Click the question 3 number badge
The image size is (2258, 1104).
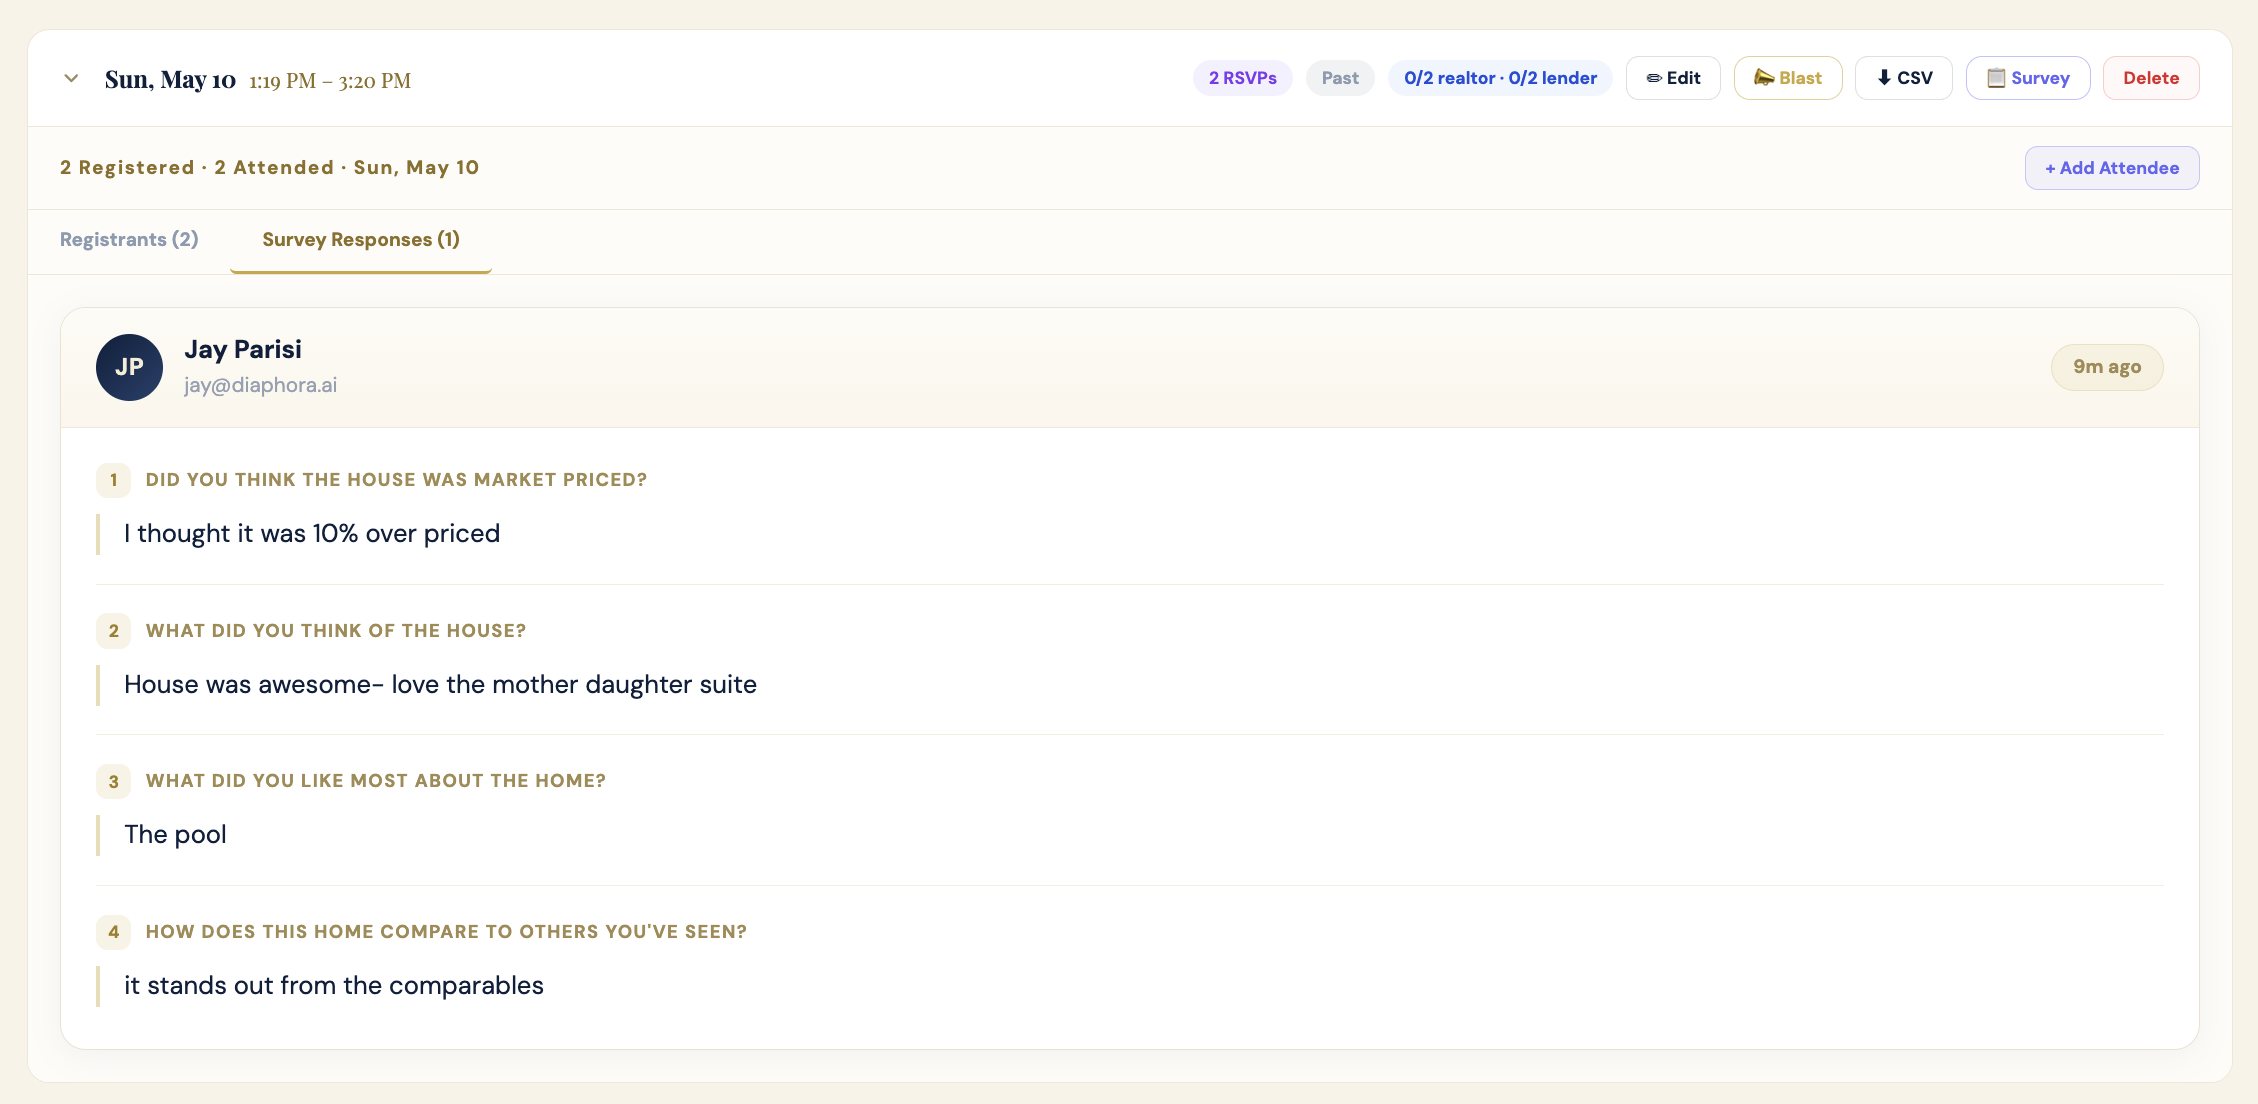pyautogui.click(x=113, y=781)
